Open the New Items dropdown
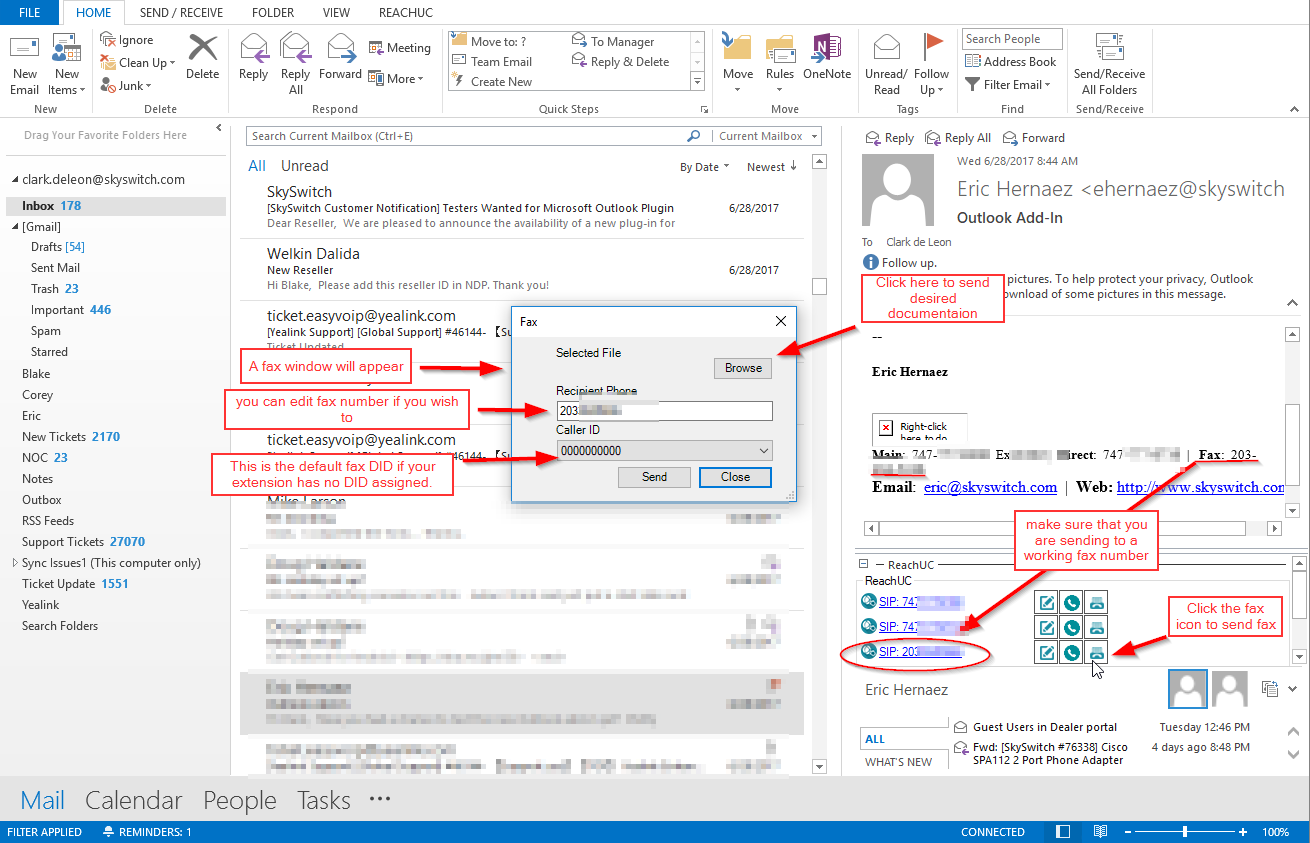The image size is (1310, 843). point(67,65)
